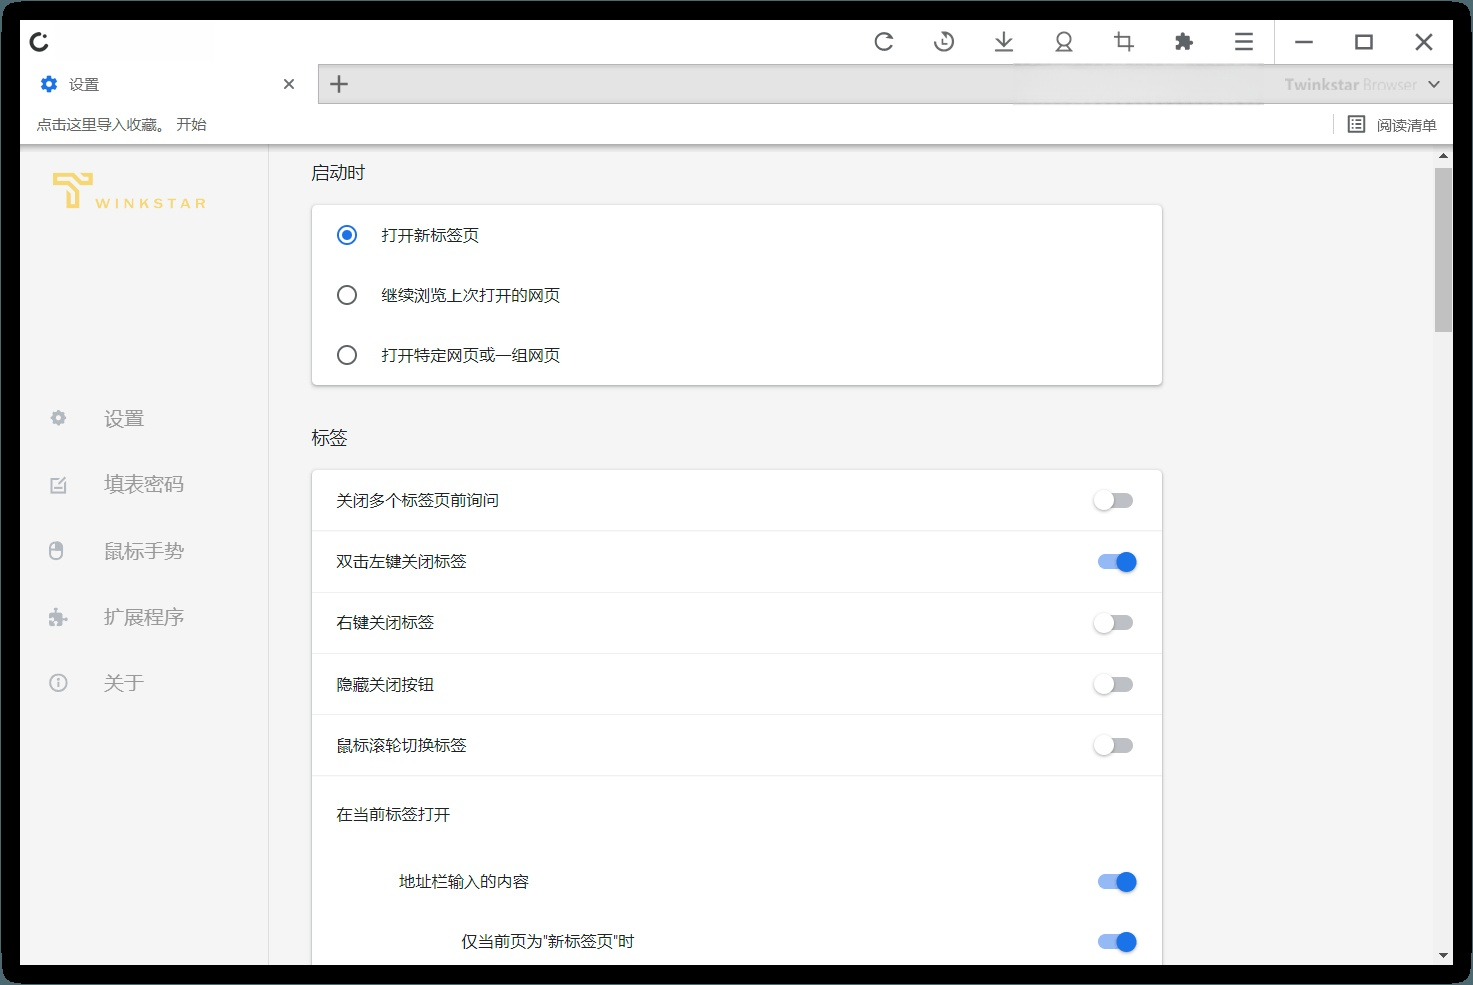Screen dimensions: 1473x985
Task: Enable 关闭多个标签页前询问 toggle
Action: pos(1114,500)
